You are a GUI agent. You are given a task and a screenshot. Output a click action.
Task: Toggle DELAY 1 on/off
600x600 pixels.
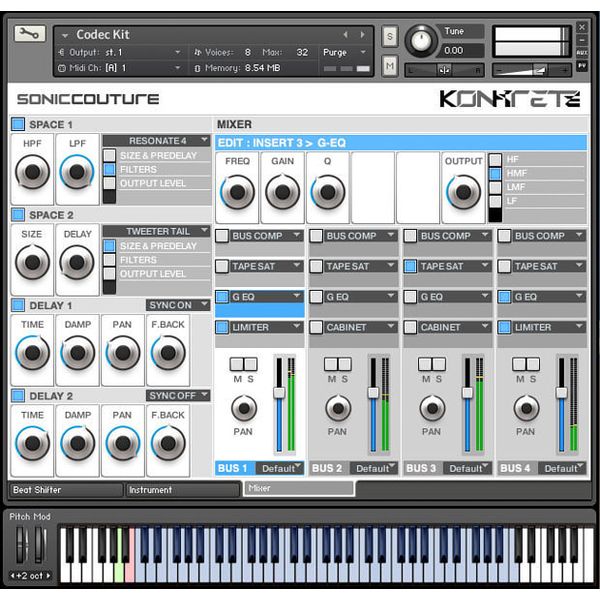18,305
